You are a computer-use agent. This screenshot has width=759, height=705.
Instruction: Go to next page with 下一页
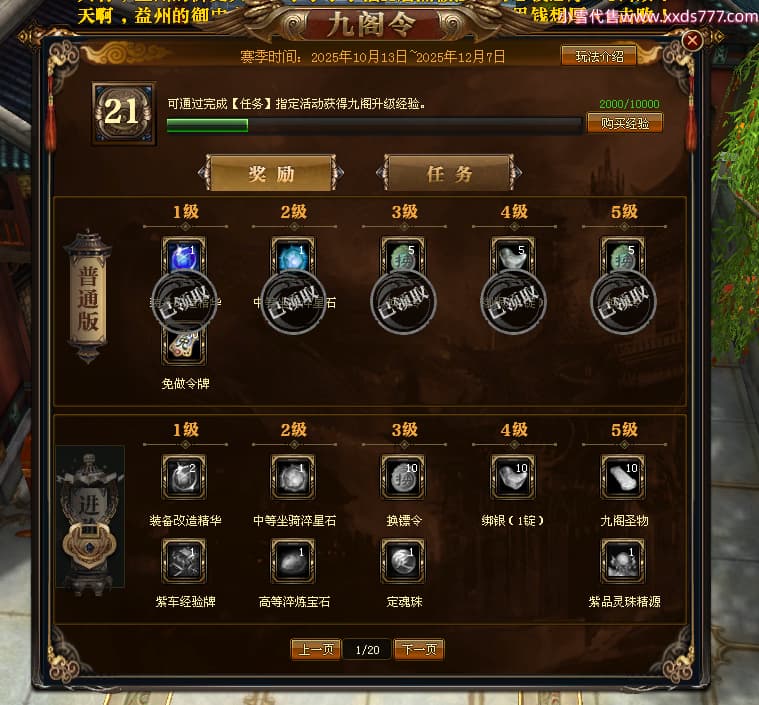(x=419, y=649)
